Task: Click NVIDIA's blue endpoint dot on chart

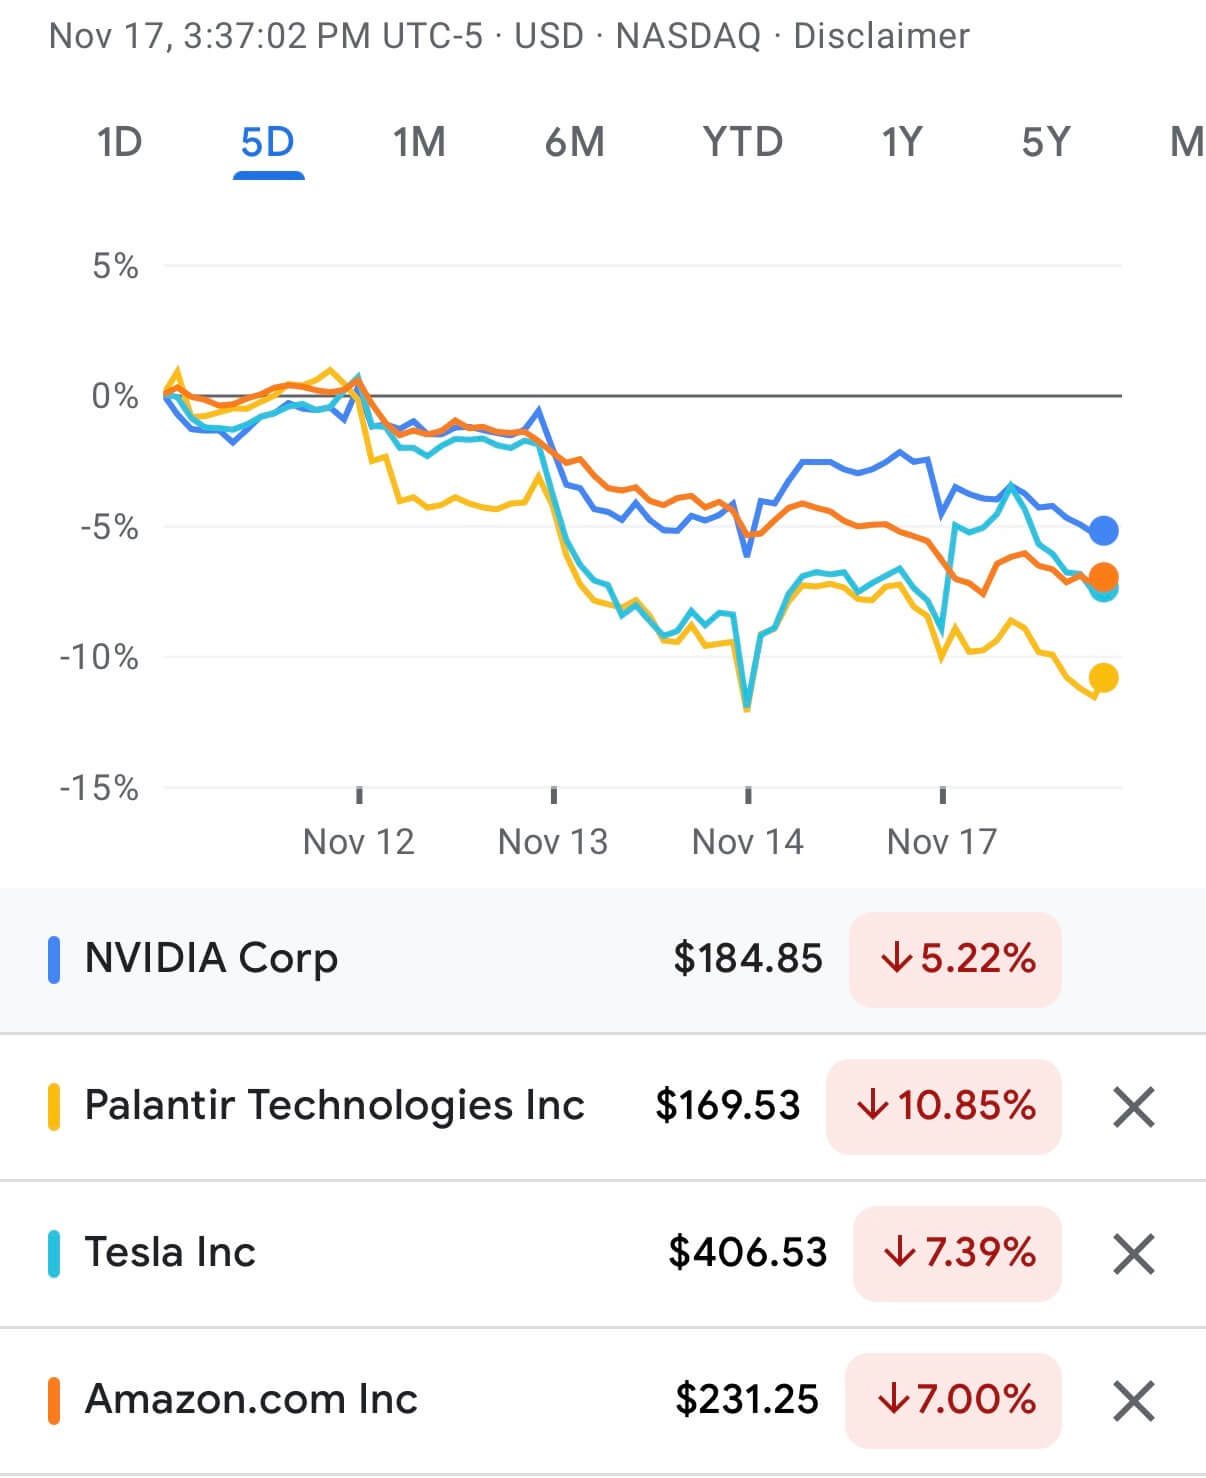Action: (x=1103, y=531)
